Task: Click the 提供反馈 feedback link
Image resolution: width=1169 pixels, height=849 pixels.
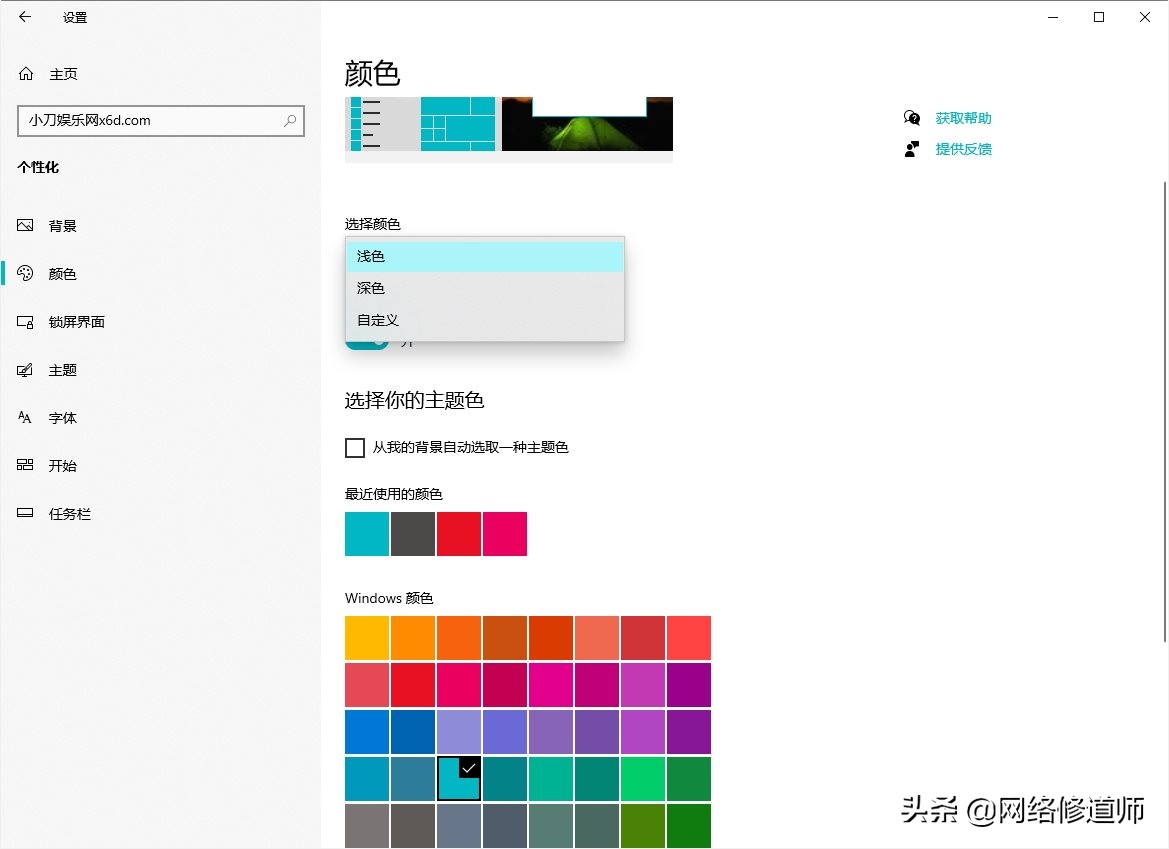Action: click(962, 148)
